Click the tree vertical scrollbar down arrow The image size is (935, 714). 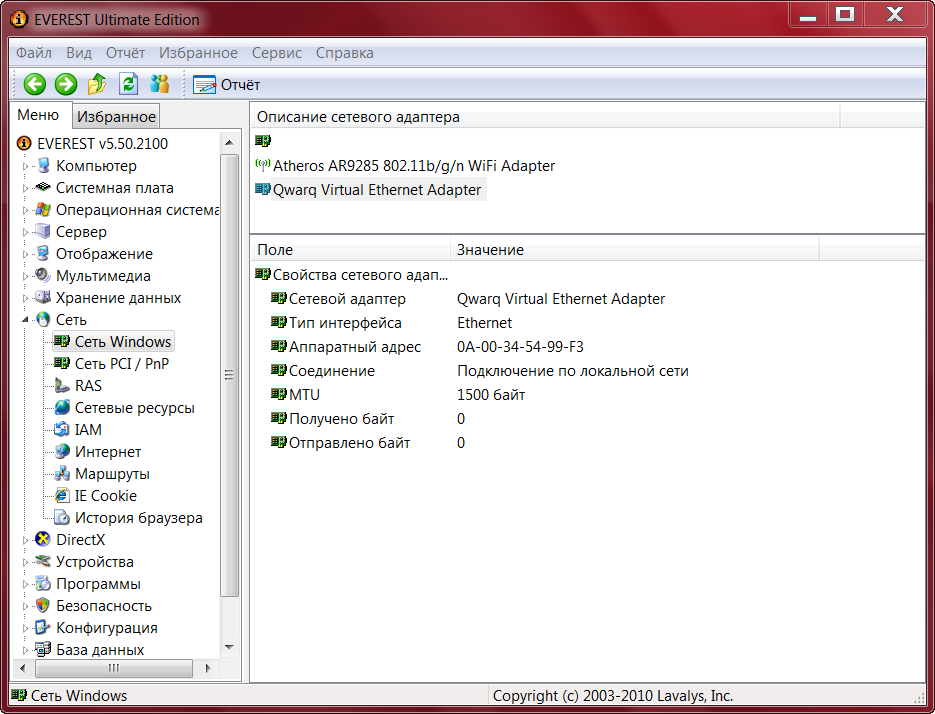tap(230, 648)
